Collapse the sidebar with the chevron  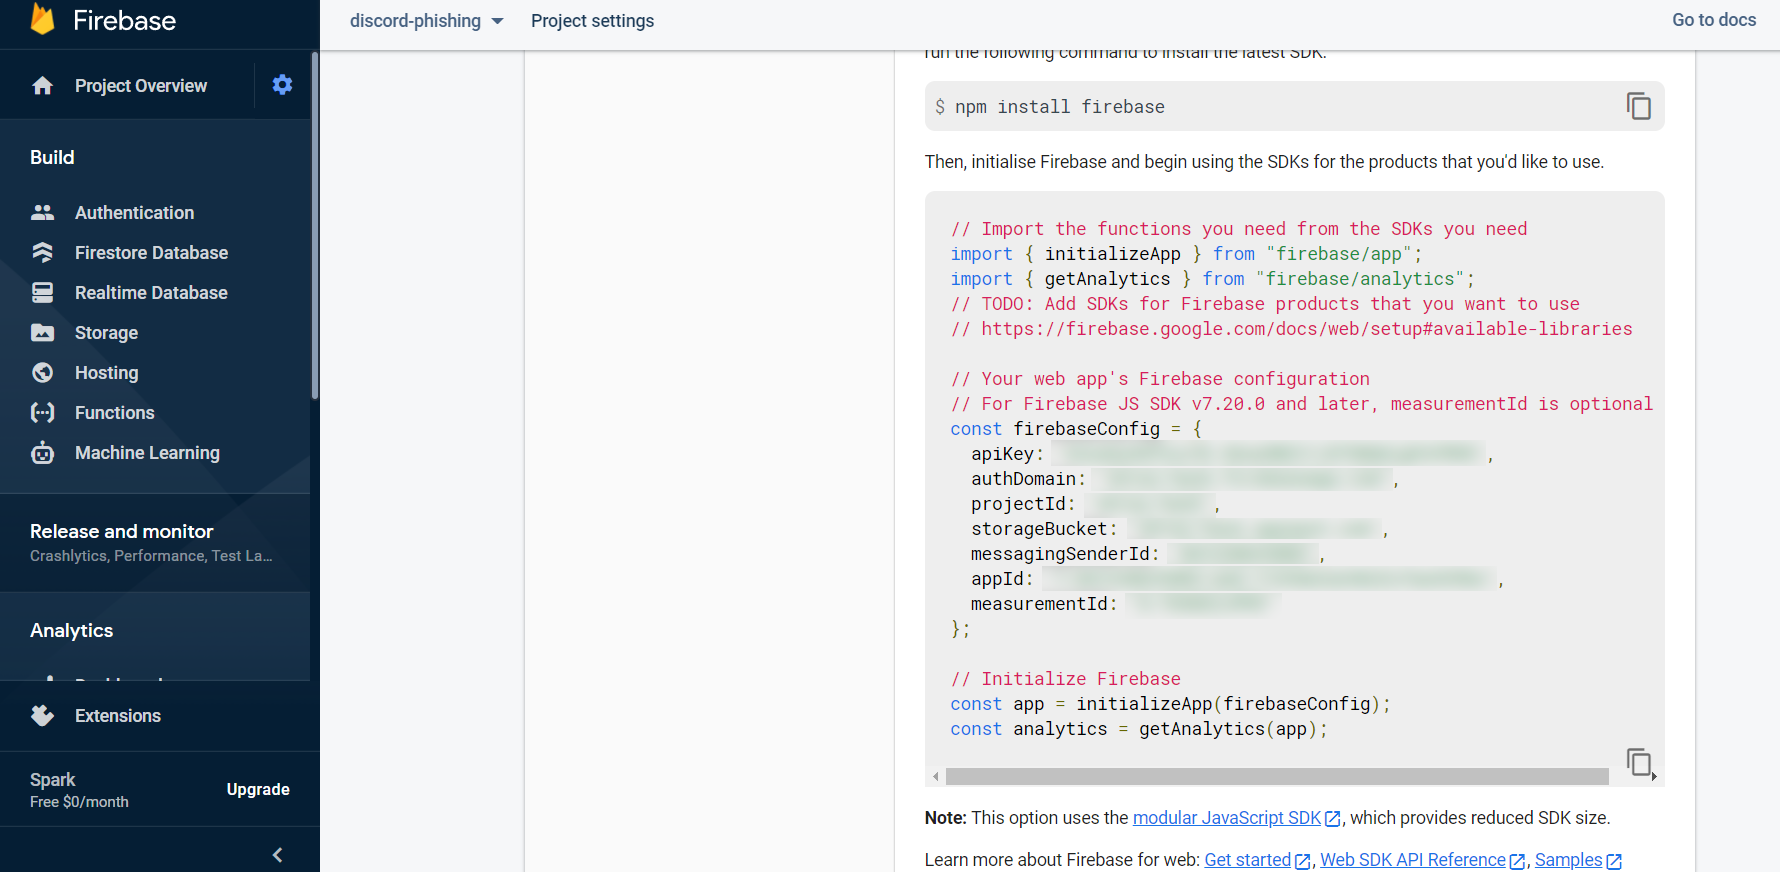(278, 855)
